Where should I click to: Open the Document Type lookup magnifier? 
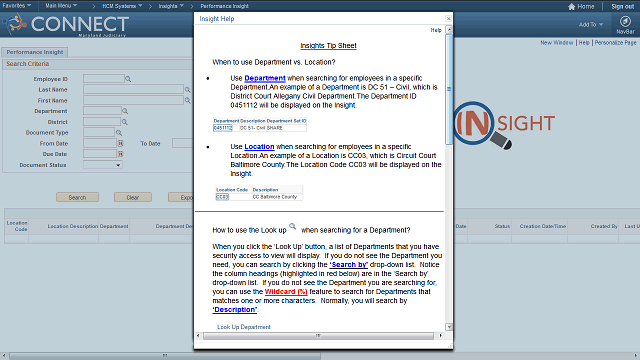coord(118,133)
